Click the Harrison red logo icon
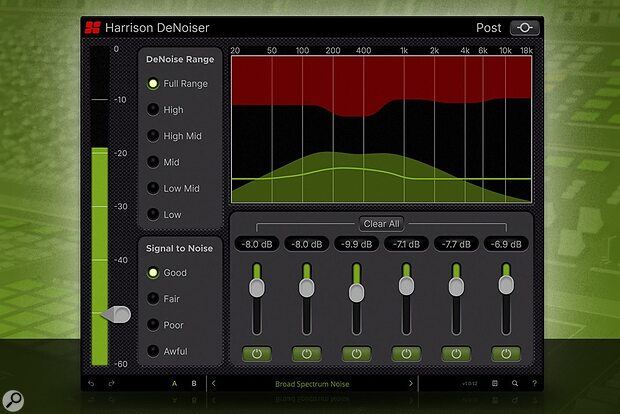This screenshot has width=620, height=414. [x=93, y=28]
